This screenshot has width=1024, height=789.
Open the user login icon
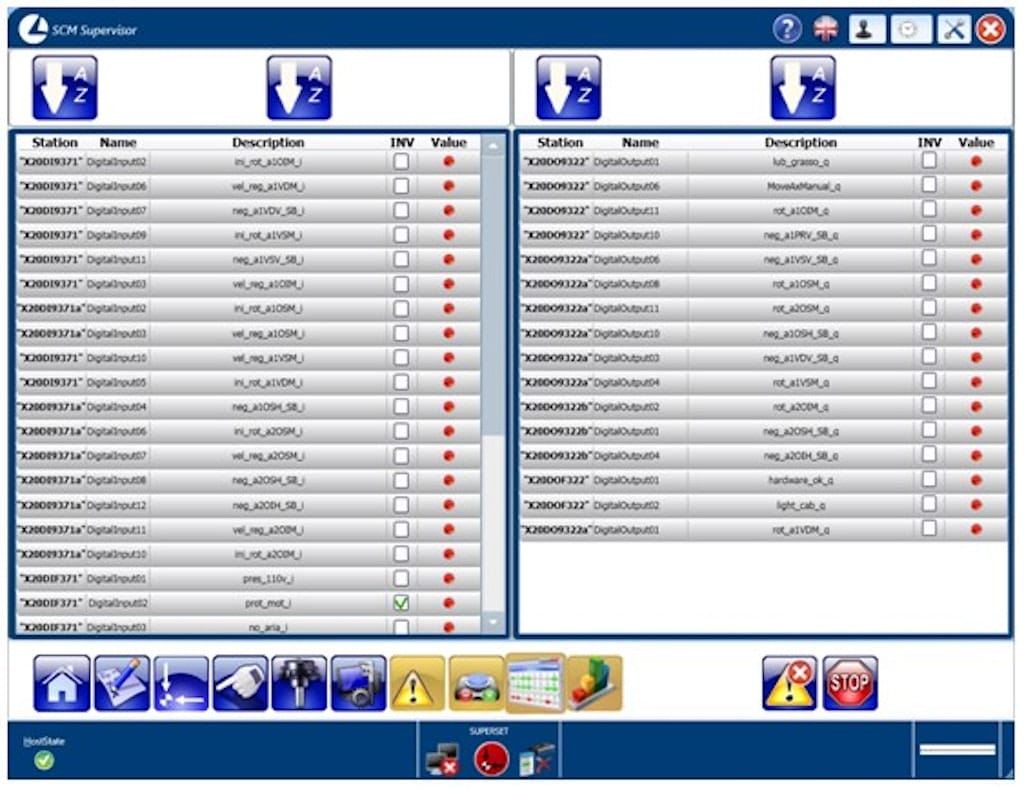coord(867,29)
